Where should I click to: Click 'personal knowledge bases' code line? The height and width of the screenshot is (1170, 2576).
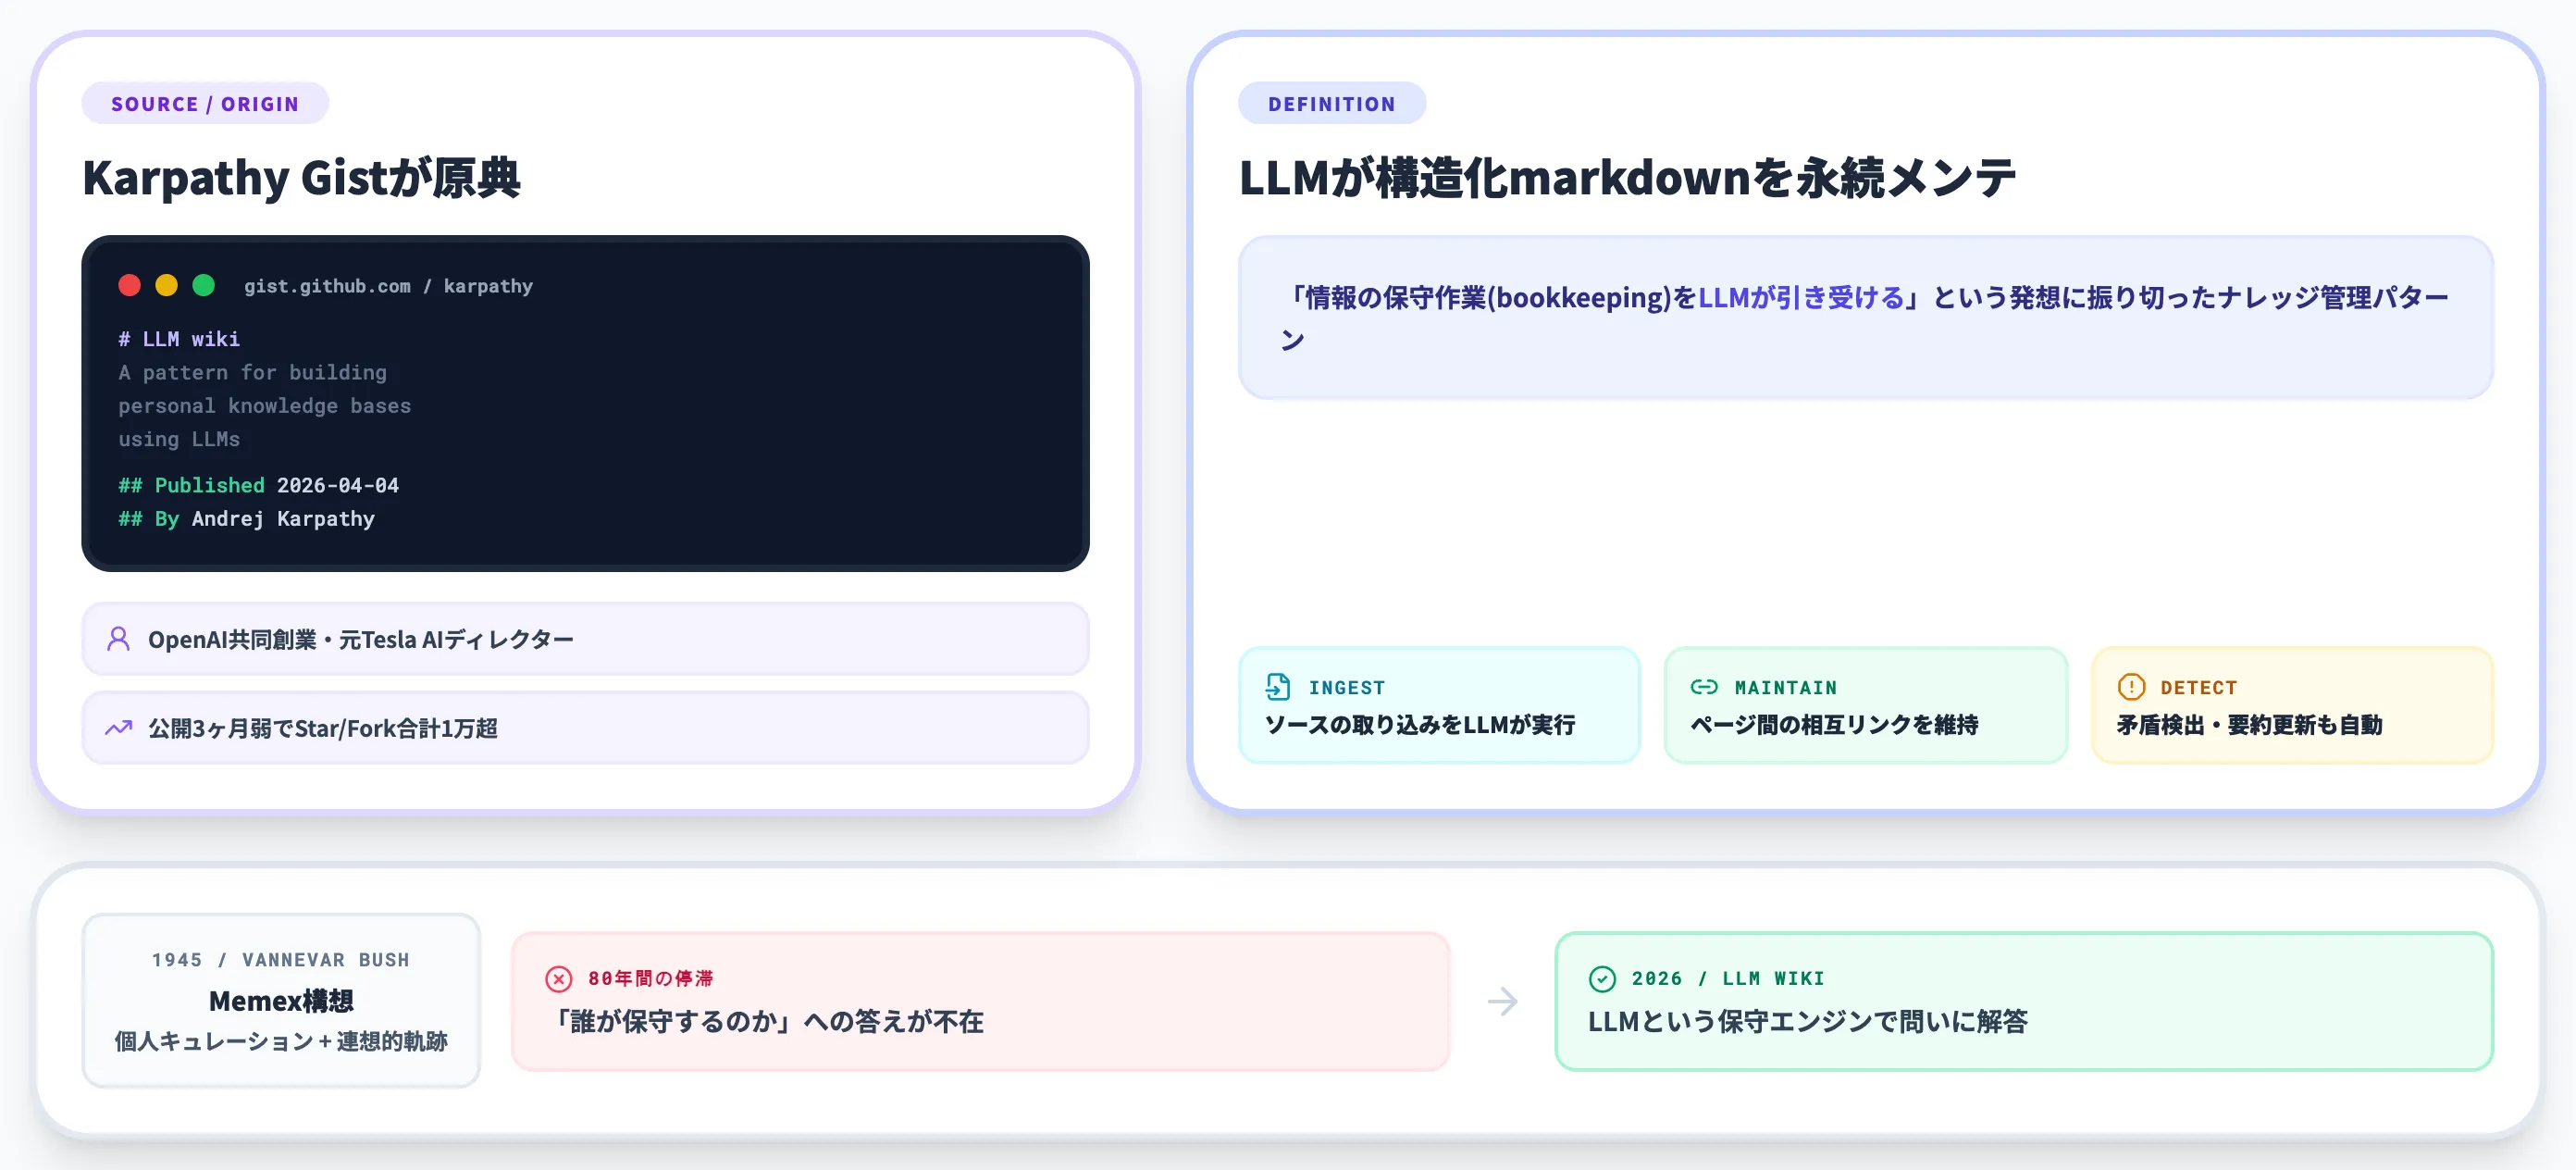coord(264,406)
